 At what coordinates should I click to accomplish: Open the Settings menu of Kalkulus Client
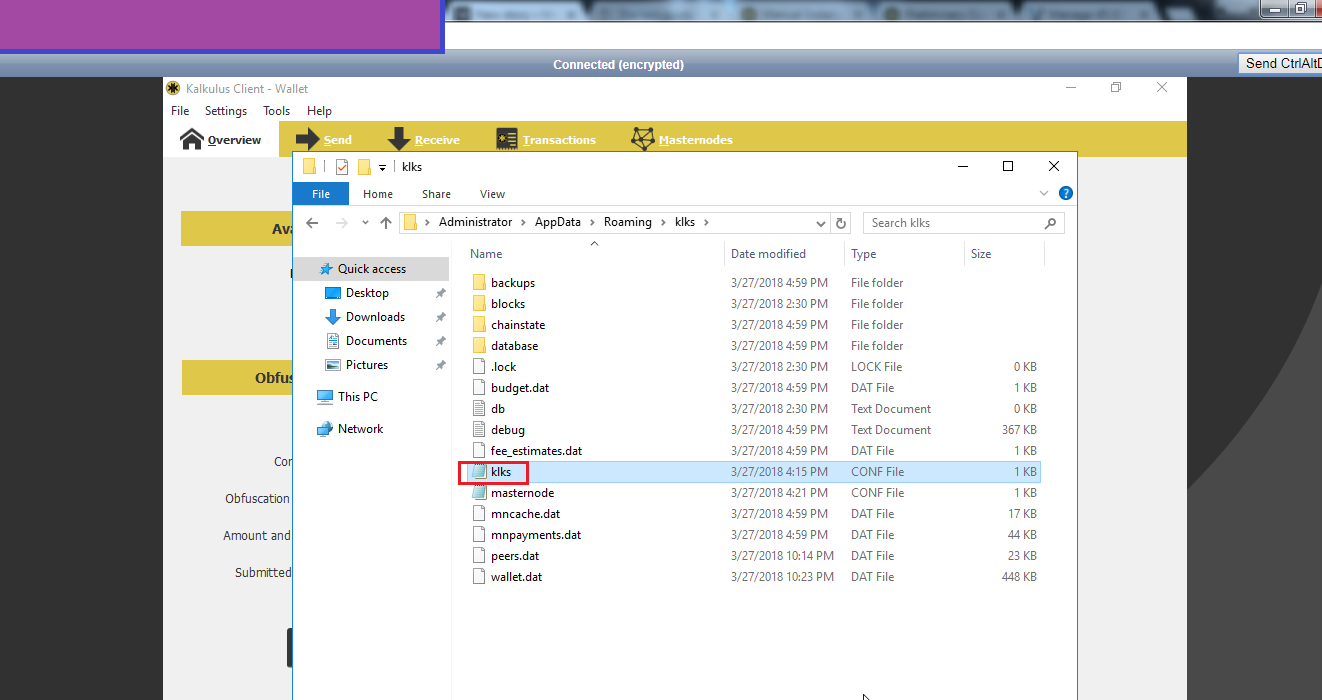pos(226,111)
